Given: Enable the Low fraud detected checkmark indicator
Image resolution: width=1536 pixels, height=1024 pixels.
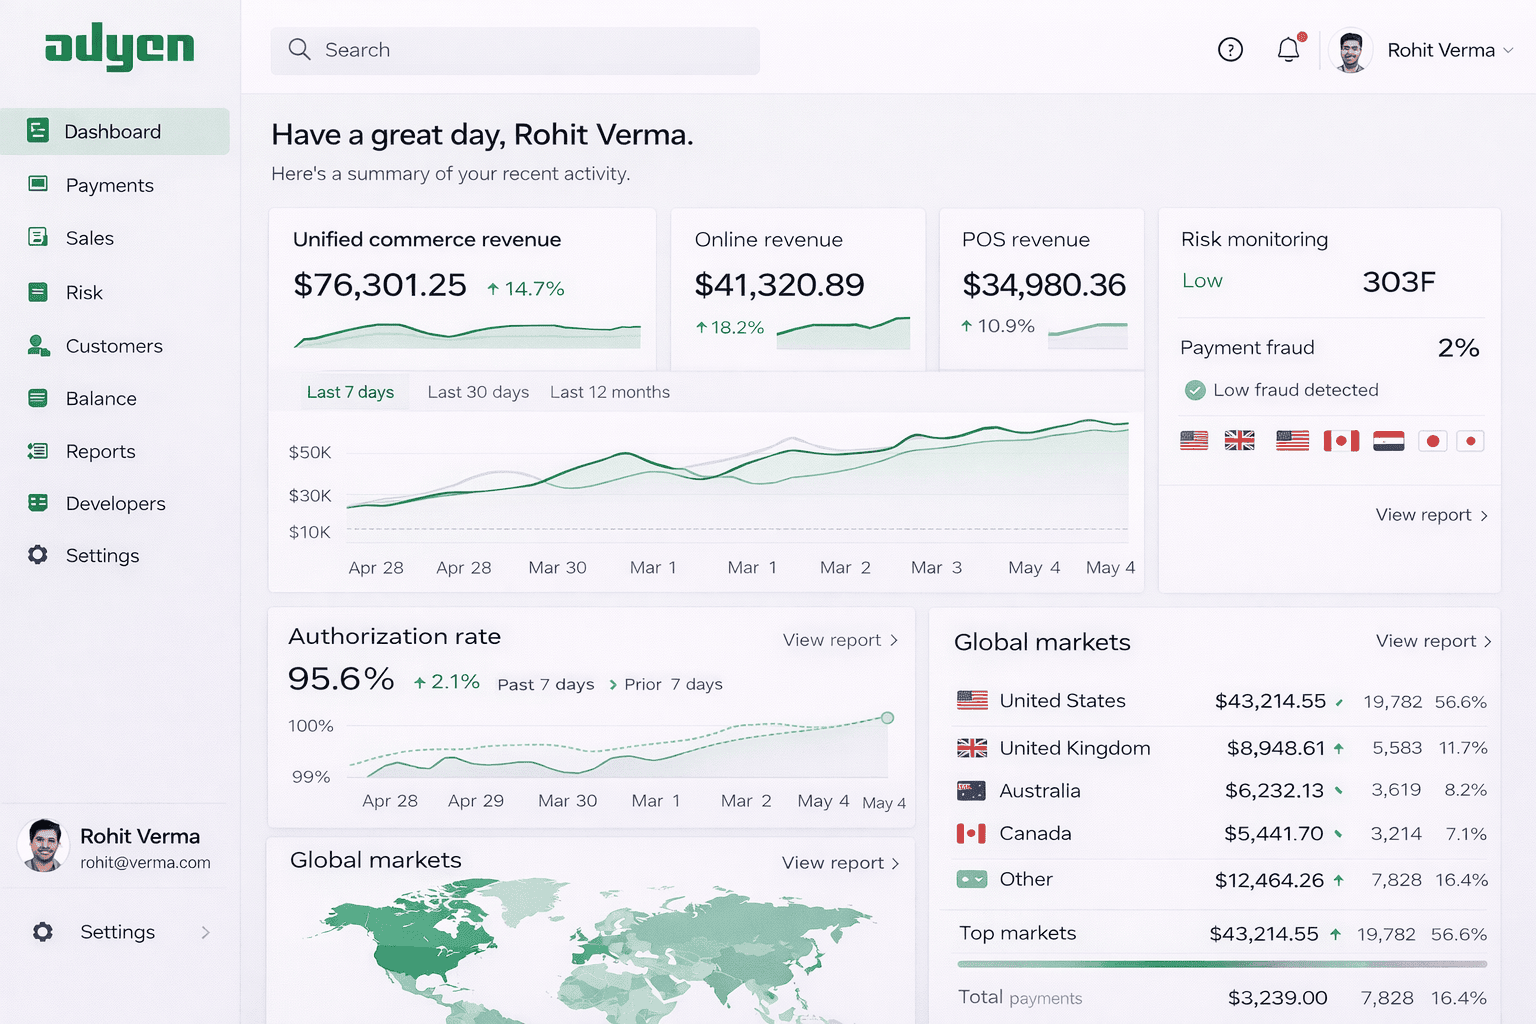Looking at the screenshot, I should pos(1194,390).
